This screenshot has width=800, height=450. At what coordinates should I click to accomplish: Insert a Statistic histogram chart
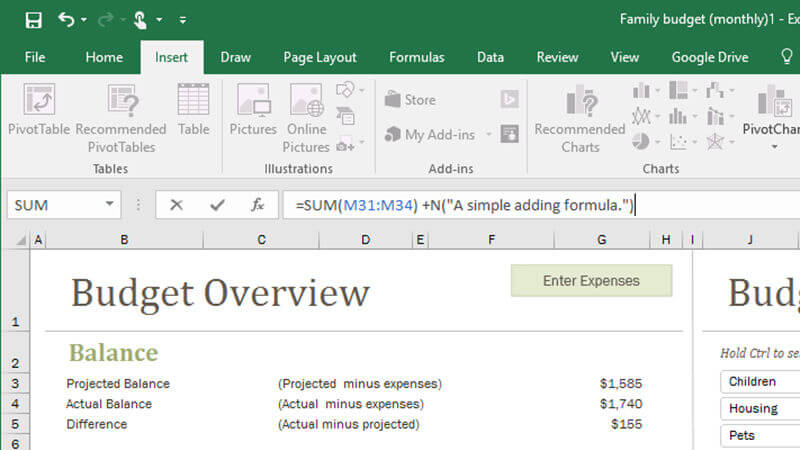click(678, 117)
